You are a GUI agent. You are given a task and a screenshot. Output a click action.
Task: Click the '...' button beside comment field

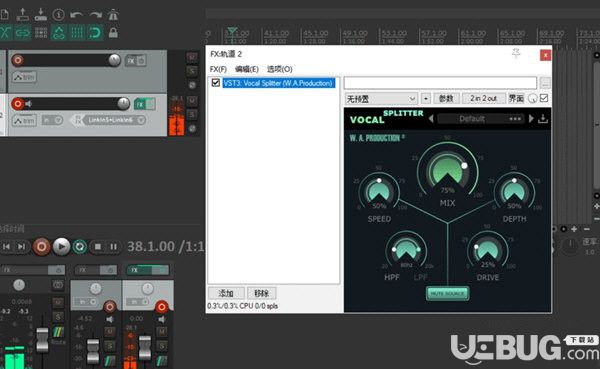tap(545, 83)
